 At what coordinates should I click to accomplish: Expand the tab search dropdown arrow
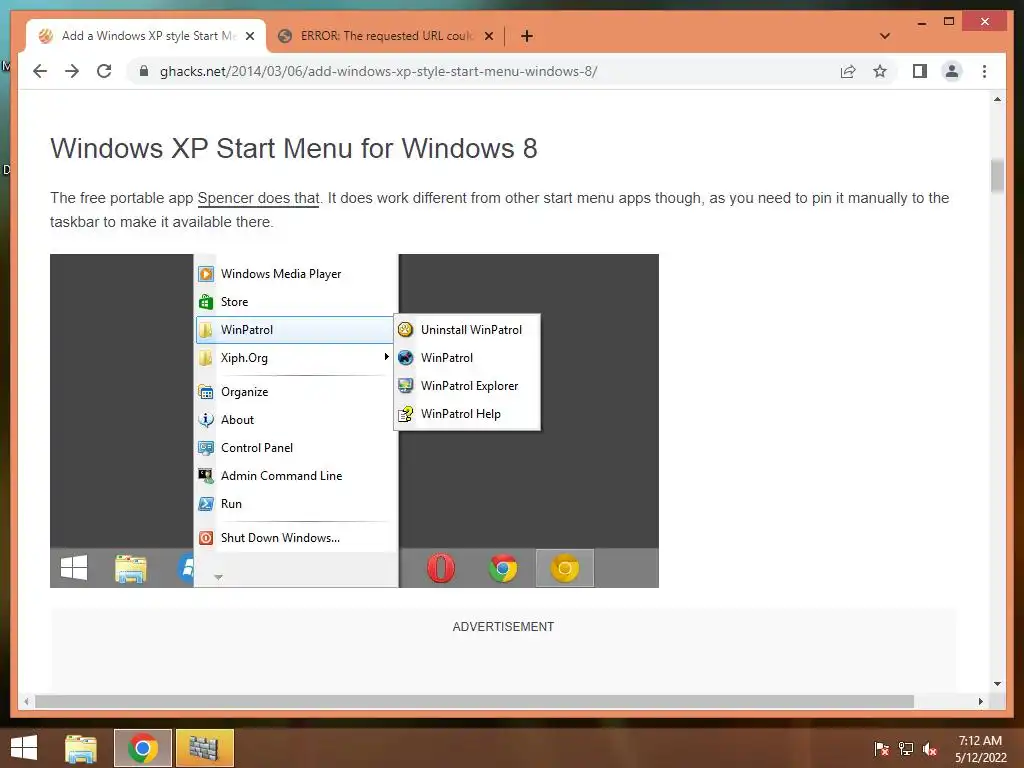[x=885, y=36]
